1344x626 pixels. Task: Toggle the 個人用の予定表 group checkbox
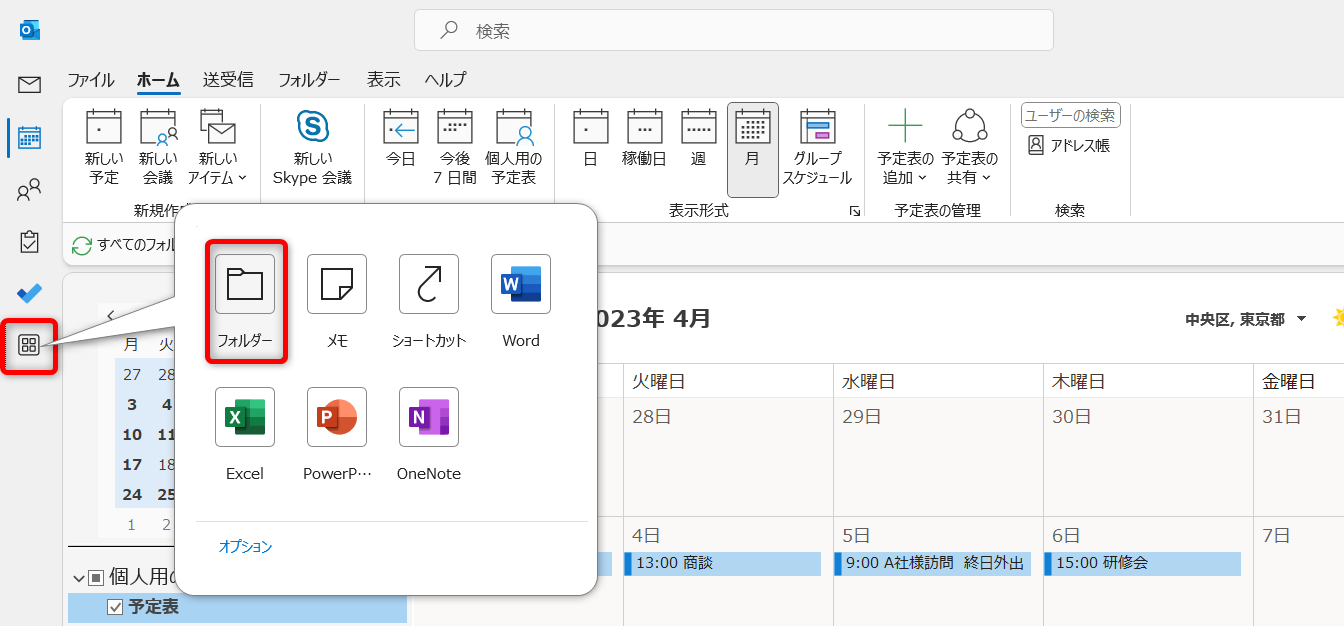[x=96, y=578]
